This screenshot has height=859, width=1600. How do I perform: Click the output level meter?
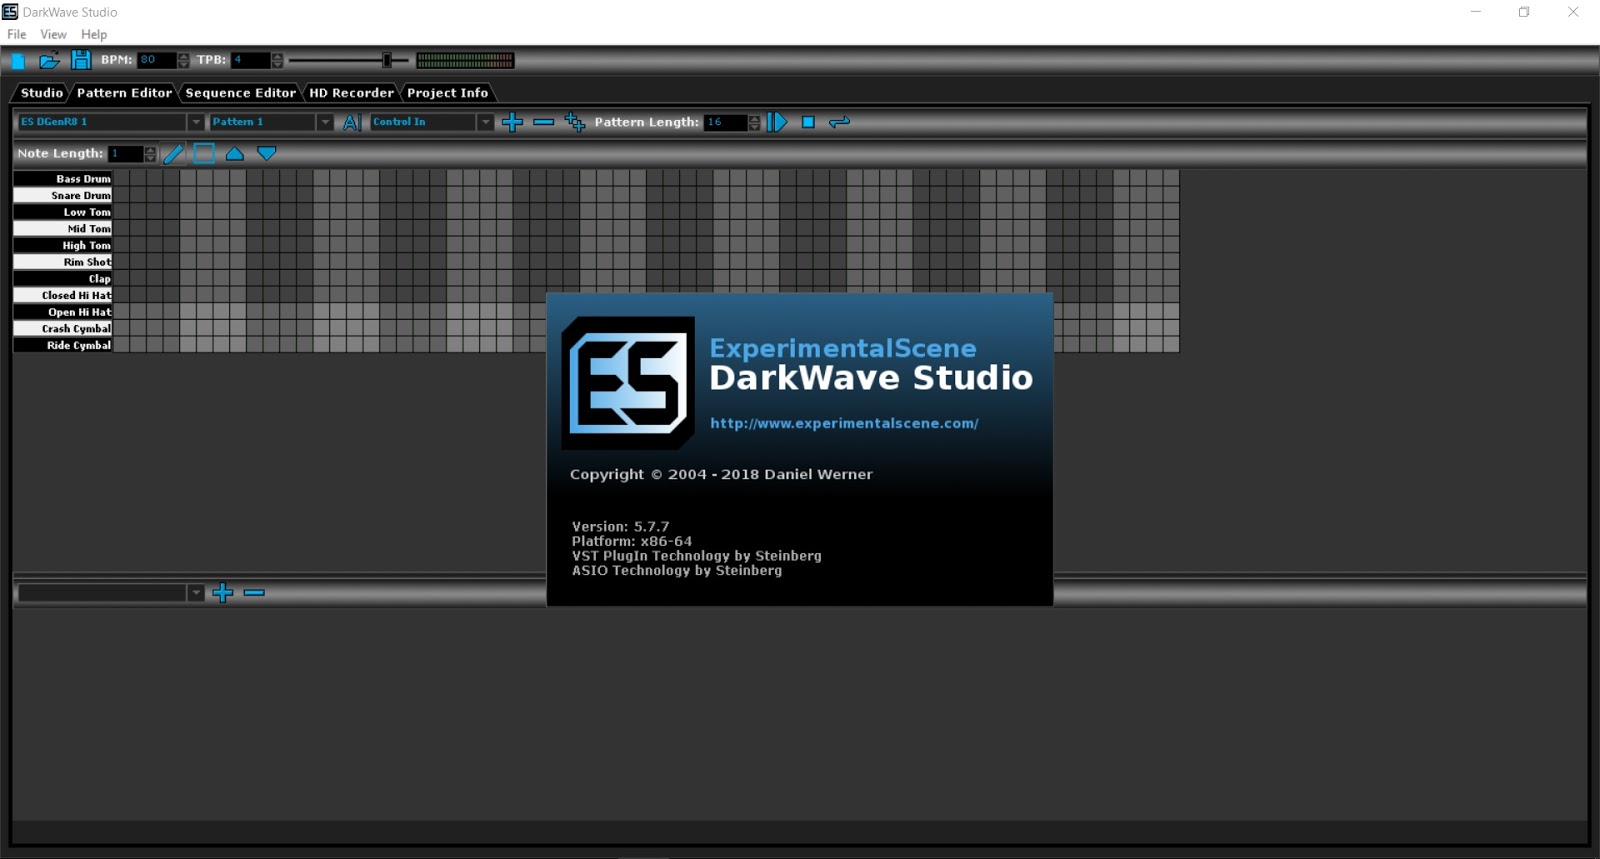465,60
